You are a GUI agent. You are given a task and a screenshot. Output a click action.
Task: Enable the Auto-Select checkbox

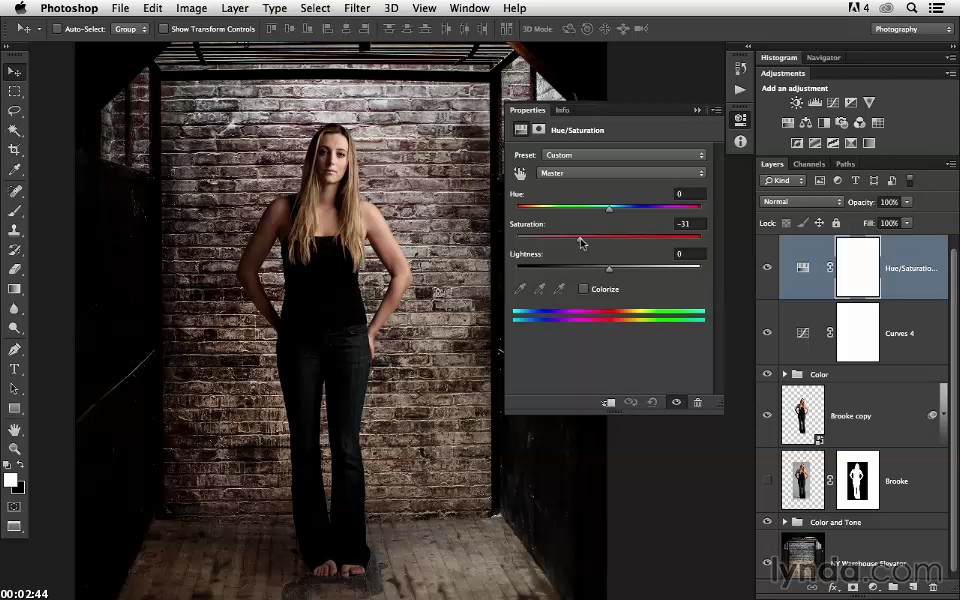pos(57,29)
